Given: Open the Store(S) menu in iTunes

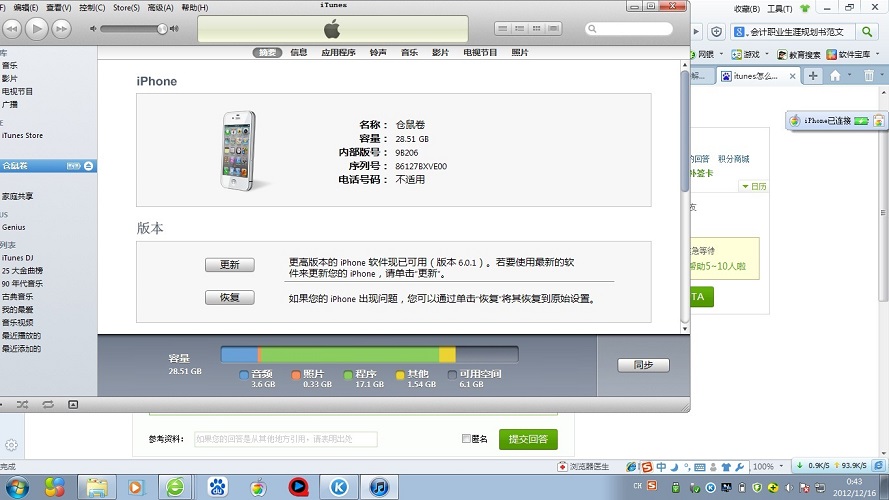Looking at the screenshot, I should pos(126,7).
